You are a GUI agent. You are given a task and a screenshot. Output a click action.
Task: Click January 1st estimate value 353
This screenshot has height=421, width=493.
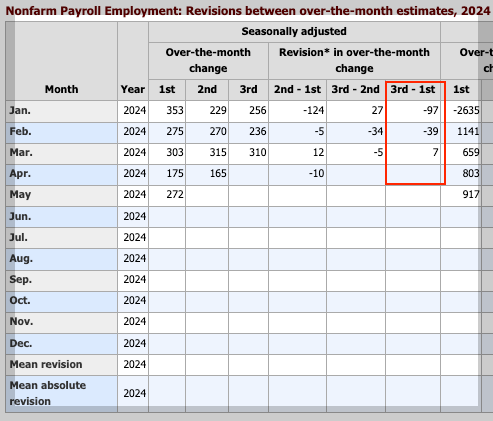[175, 110]
